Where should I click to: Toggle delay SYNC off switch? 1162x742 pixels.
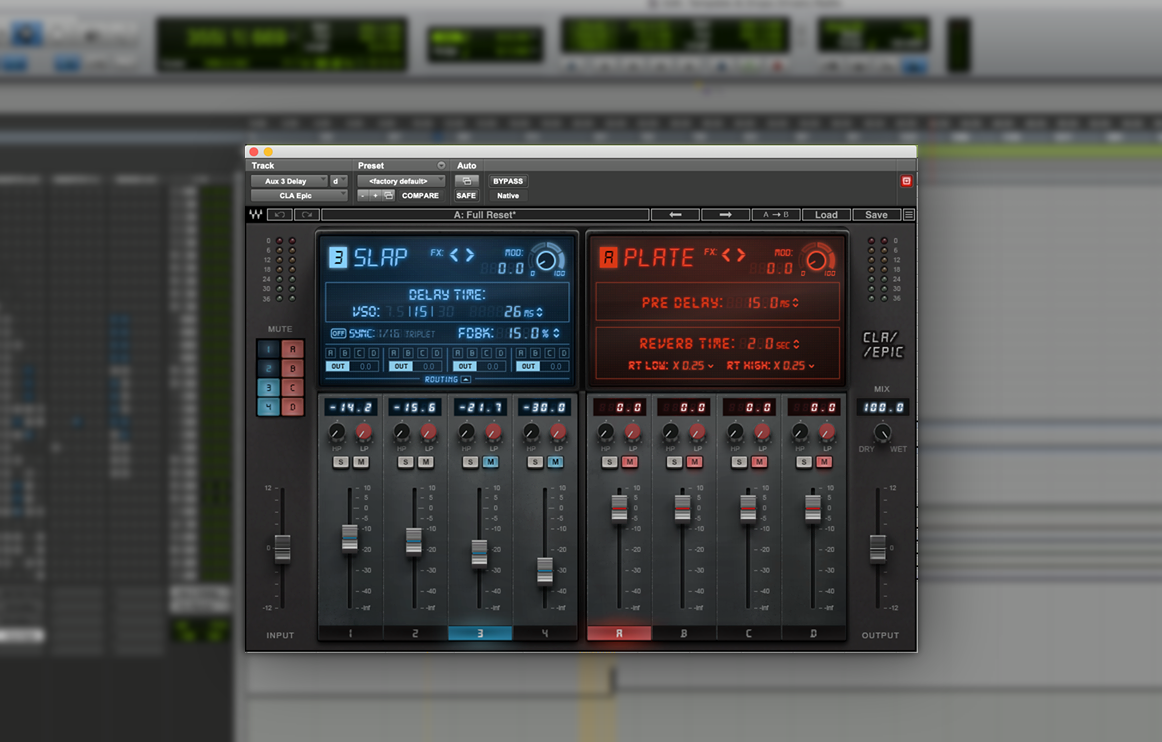click(x=338, y=334)
